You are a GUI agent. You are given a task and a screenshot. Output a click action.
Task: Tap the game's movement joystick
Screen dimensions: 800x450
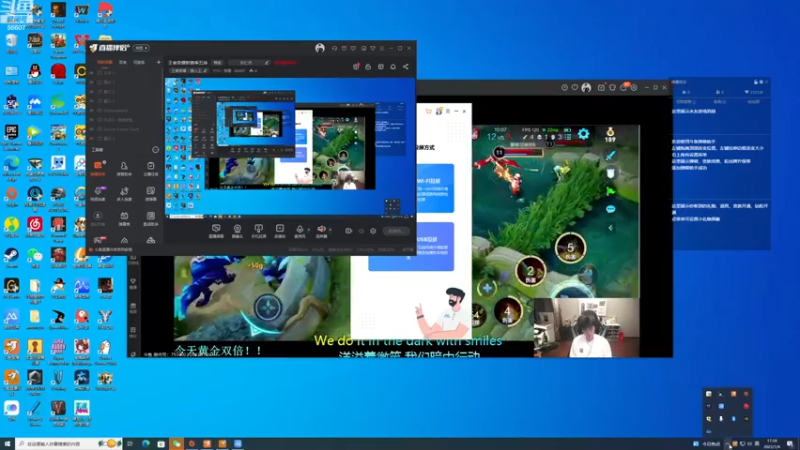[268, 308]
